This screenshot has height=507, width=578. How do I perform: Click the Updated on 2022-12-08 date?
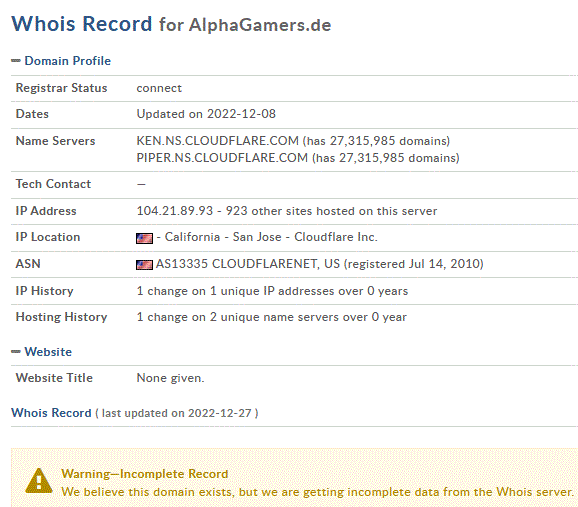tap(206, 114)
